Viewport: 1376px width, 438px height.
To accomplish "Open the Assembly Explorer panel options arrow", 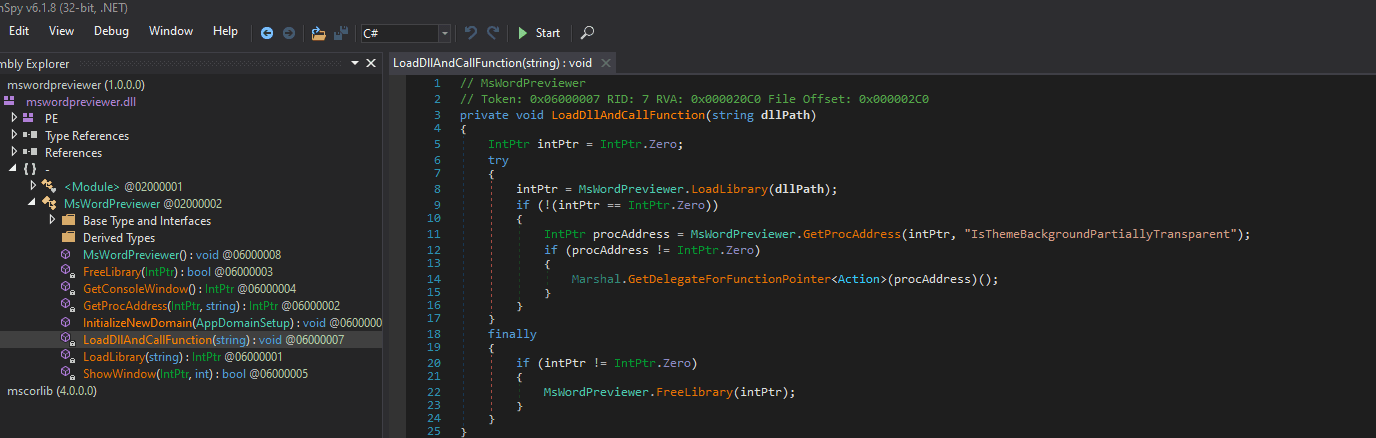I will pos(356,64).
